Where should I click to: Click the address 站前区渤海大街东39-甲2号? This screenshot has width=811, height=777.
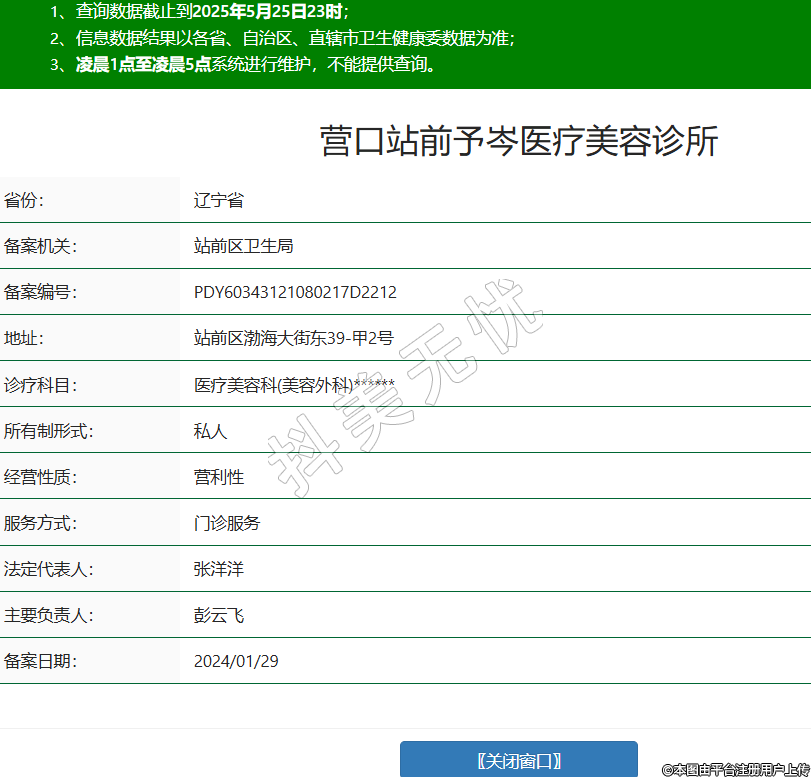pos(293,338)
